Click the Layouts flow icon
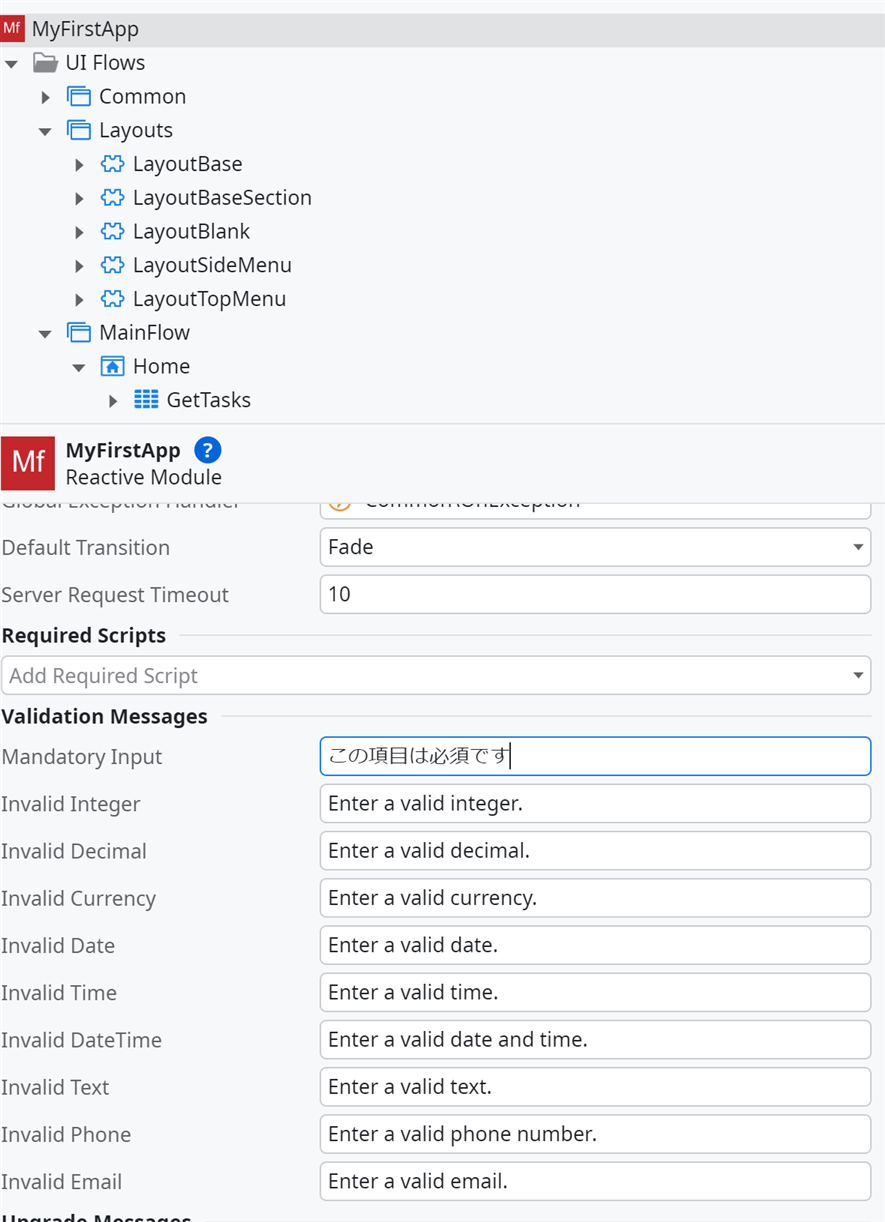885x1222 pixels. pyautogui.click(x=79, y=130)
